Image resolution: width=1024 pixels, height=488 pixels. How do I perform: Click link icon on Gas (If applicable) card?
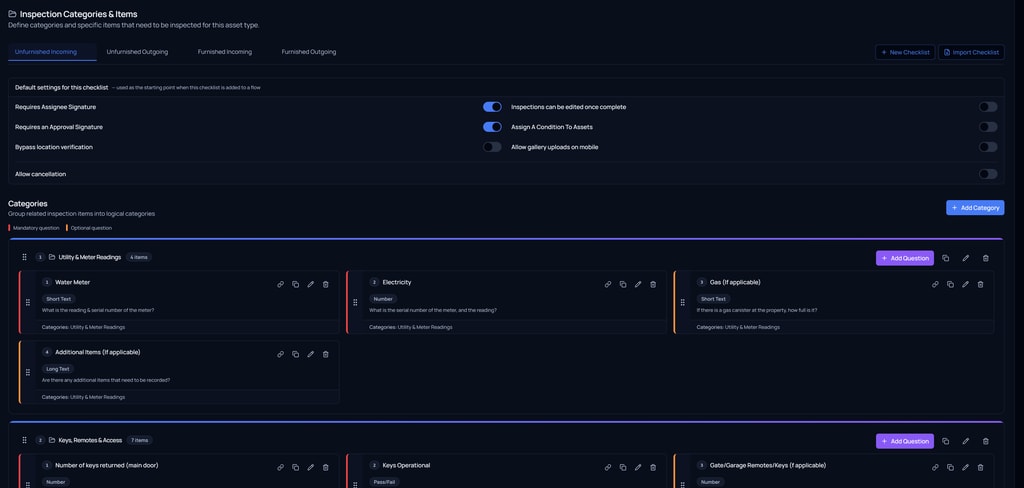935,284
